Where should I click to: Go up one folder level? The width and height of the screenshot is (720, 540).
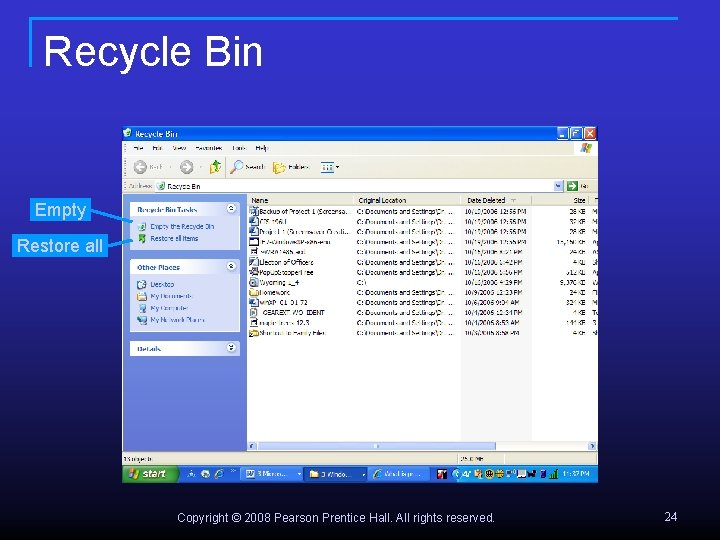coord(215,167)
